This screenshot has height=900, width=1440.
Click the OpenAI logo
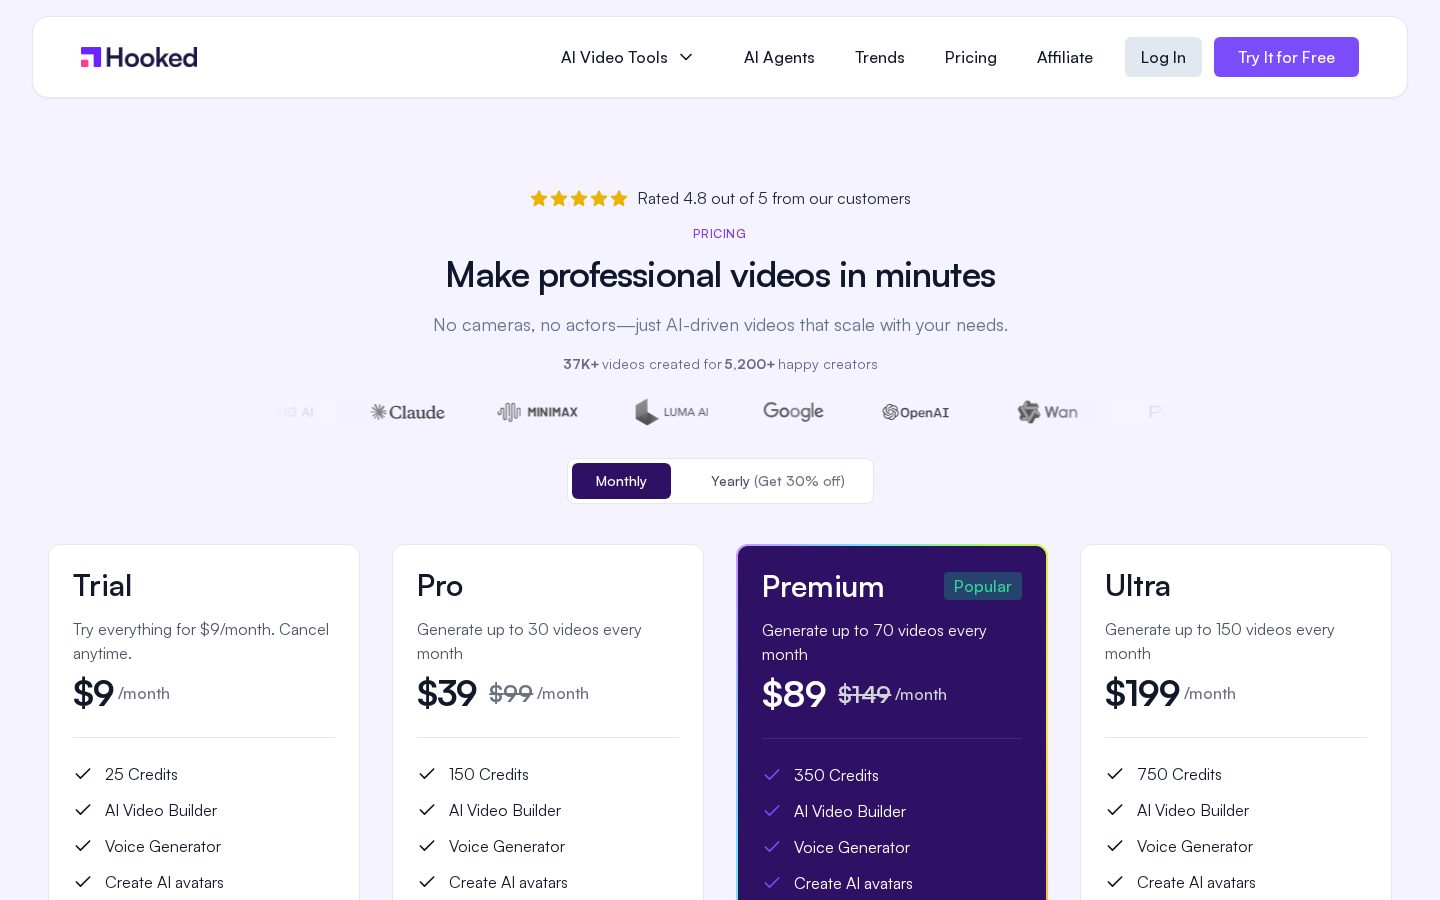click(916, 412)
